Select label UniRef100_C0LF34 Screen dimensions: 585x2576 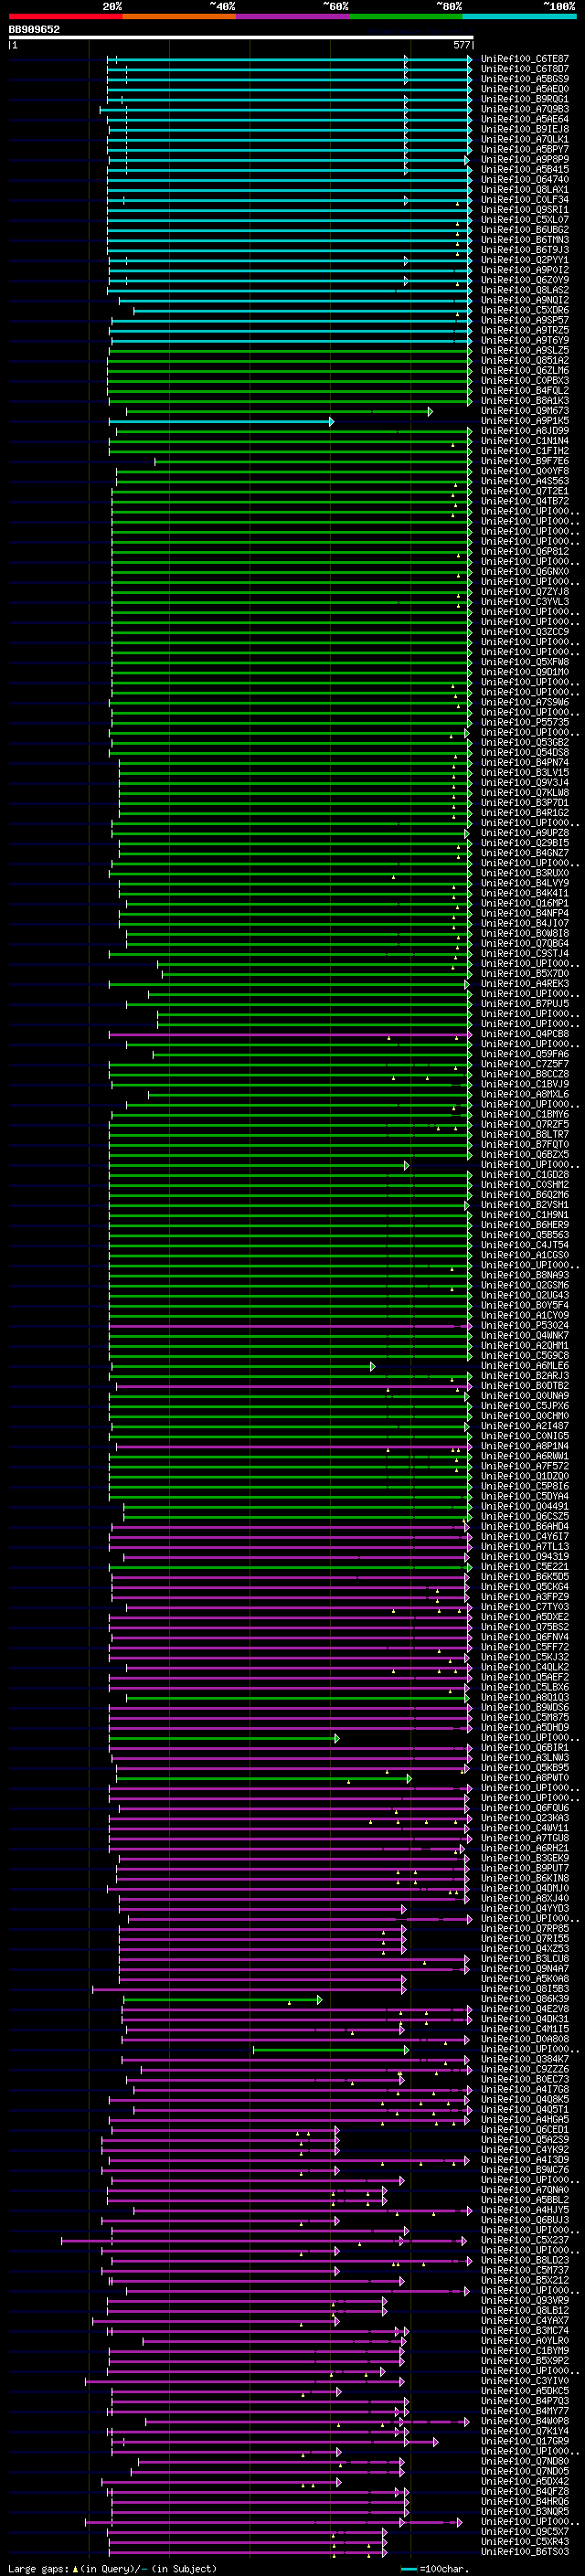pos(525,200)
